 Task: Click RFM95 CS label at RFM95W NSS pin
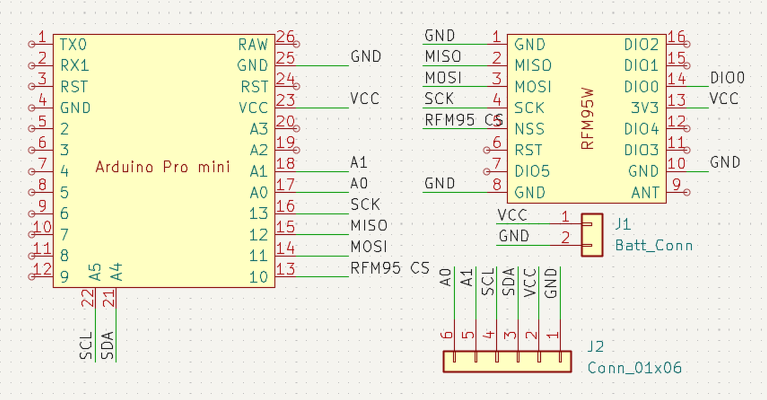point(464,120)
